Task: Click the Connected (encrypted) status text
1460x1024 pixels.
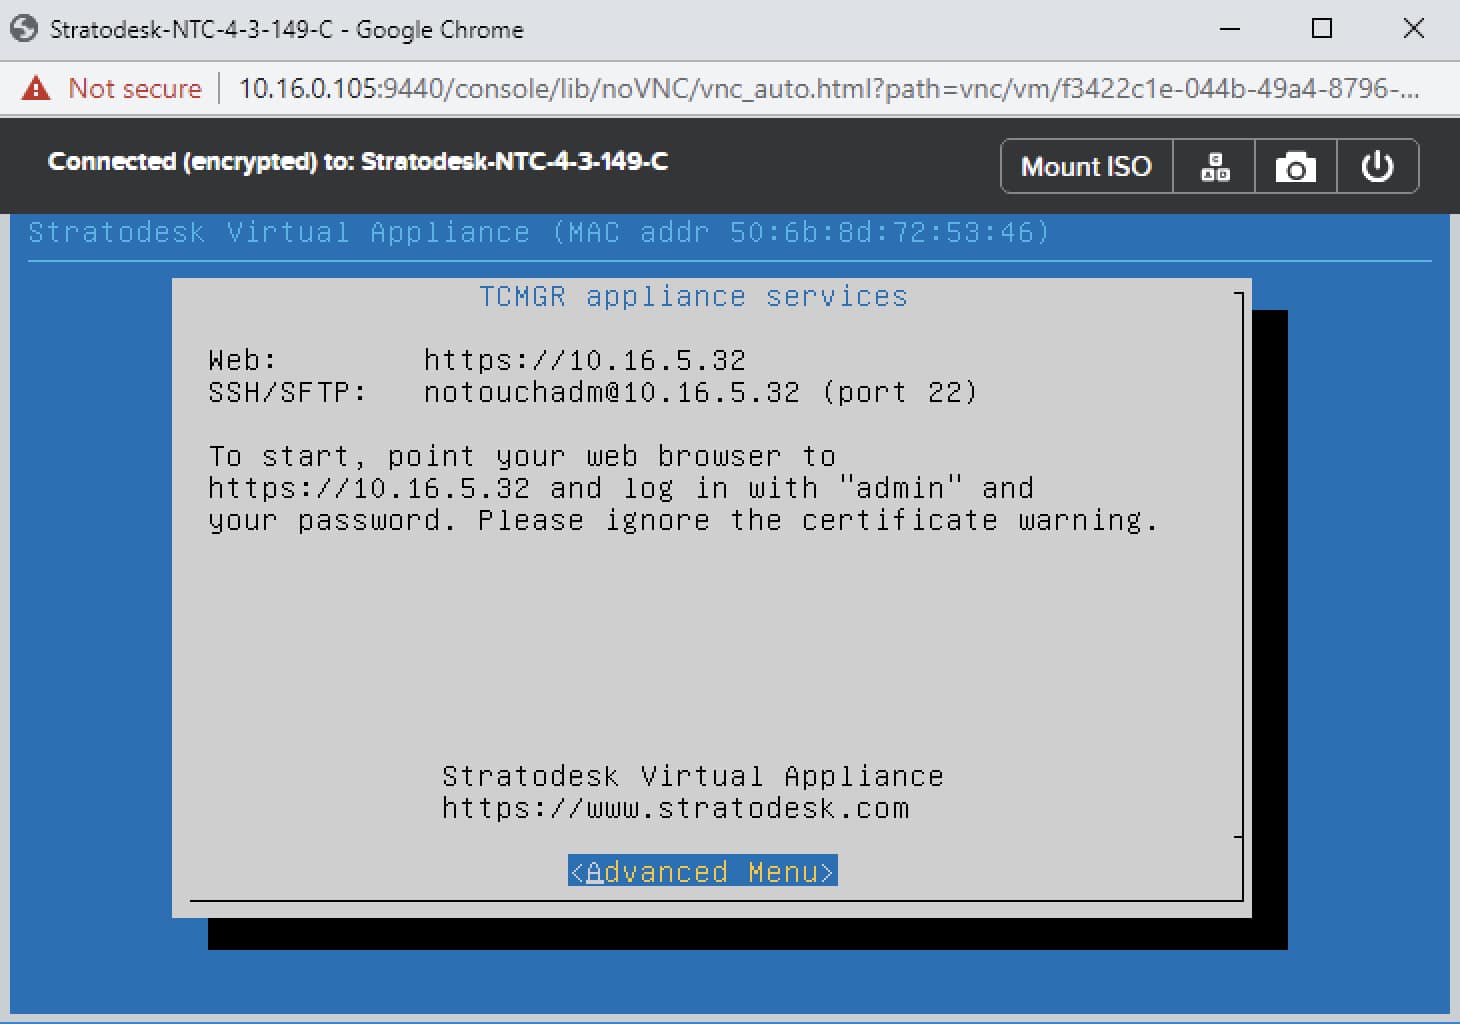Action: coord(358,161)
